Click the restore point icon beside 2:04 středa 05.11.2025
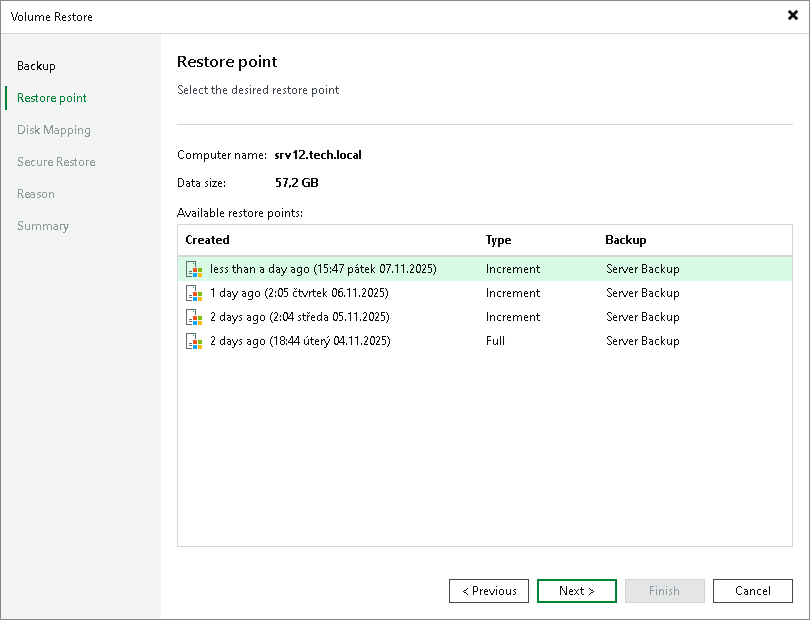Image resolution: width=810 pixels, height=620 pixels. click(193, 316)
